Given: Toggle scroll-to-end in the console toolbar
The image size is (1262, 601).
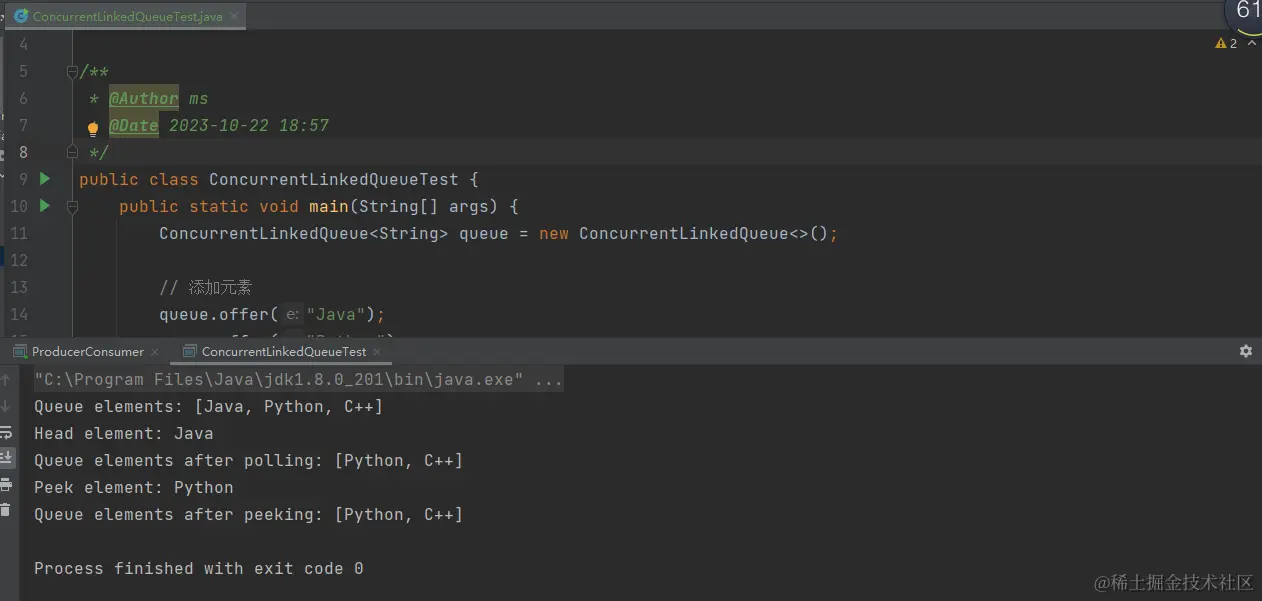Looking at the screenshot, I should click(x=6, y=458).
